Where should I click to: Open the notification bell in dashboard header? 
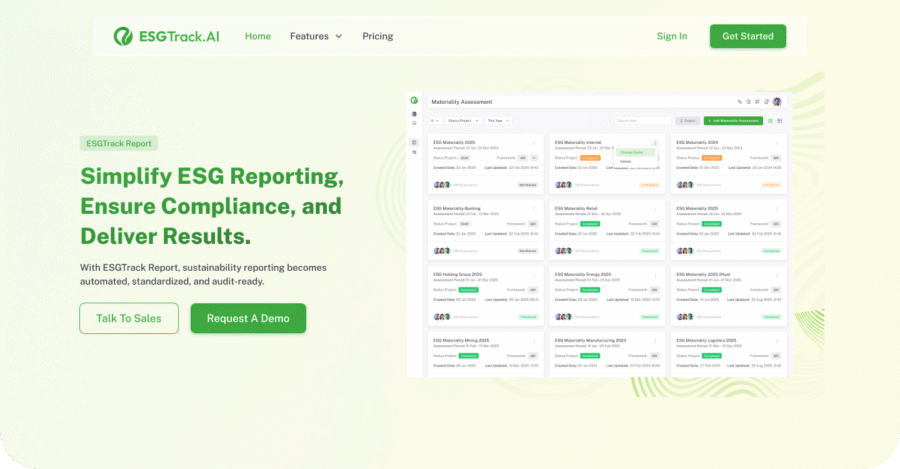click(766, 102)
